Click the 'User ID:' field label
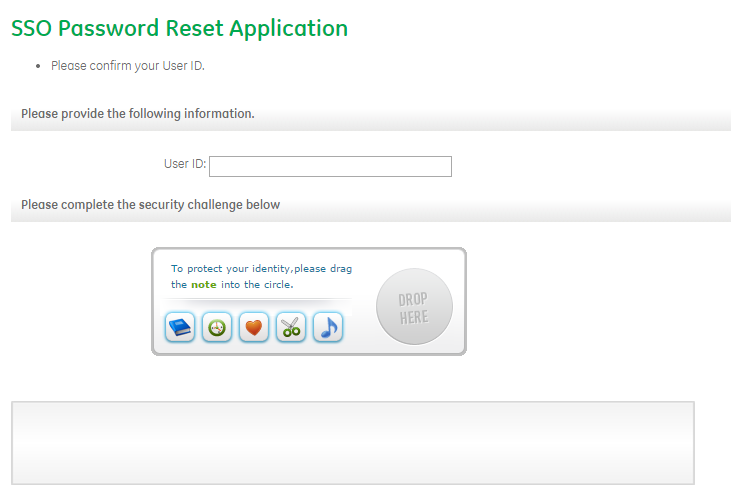The image size is (738, 492). coord(184,164)
